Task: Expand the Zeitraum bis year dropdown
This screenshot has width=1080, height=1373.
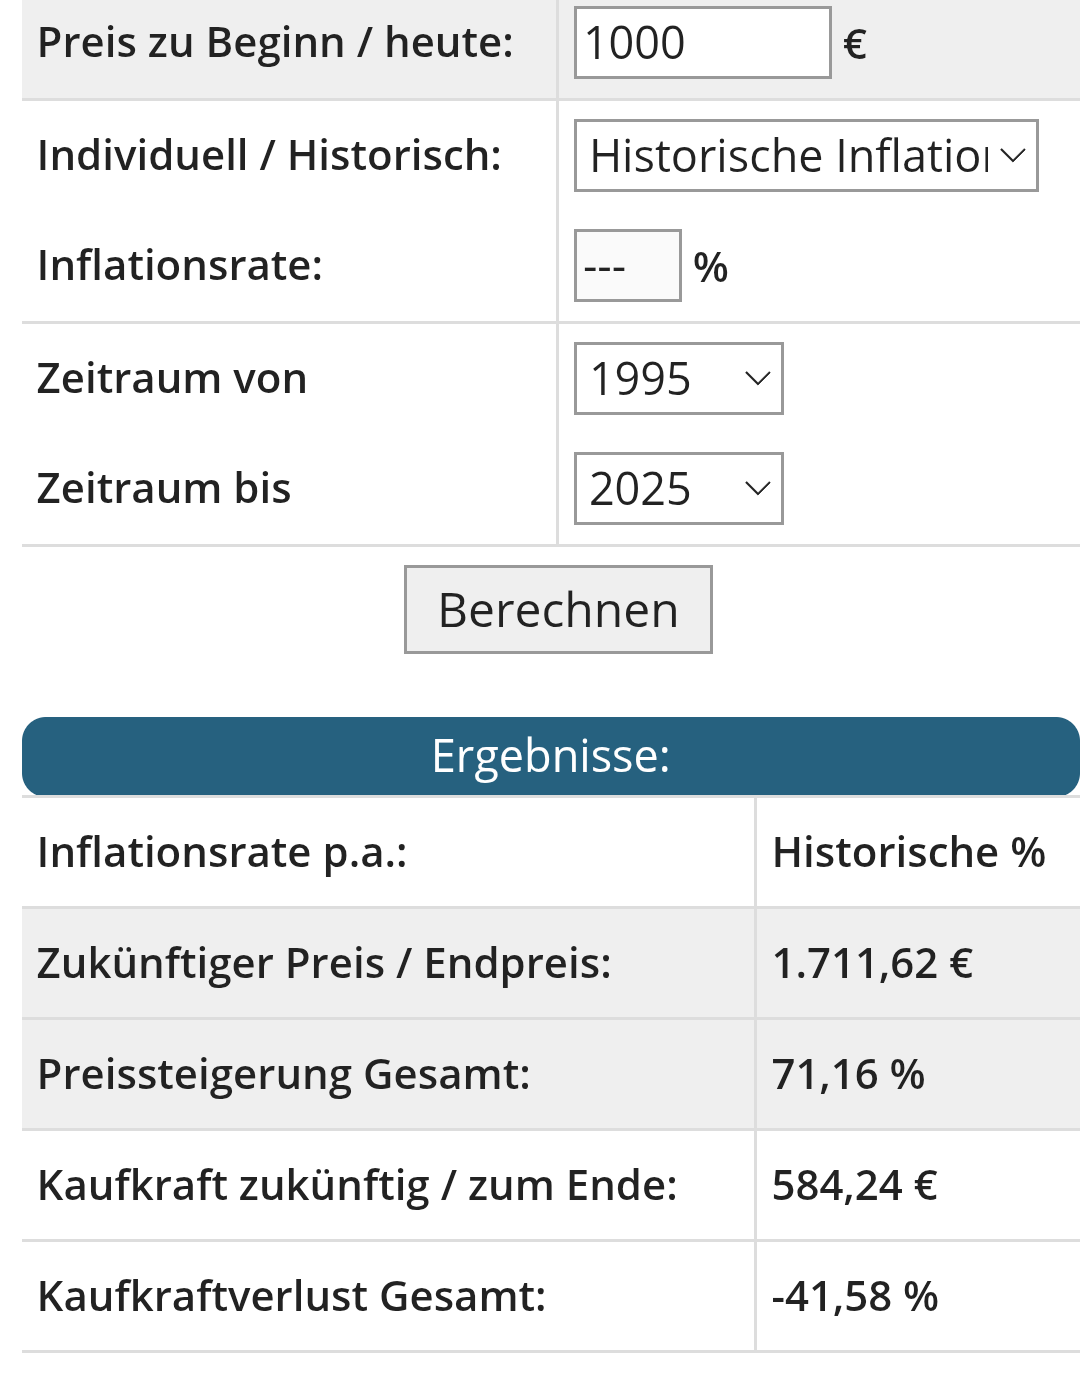Action: 678,489
